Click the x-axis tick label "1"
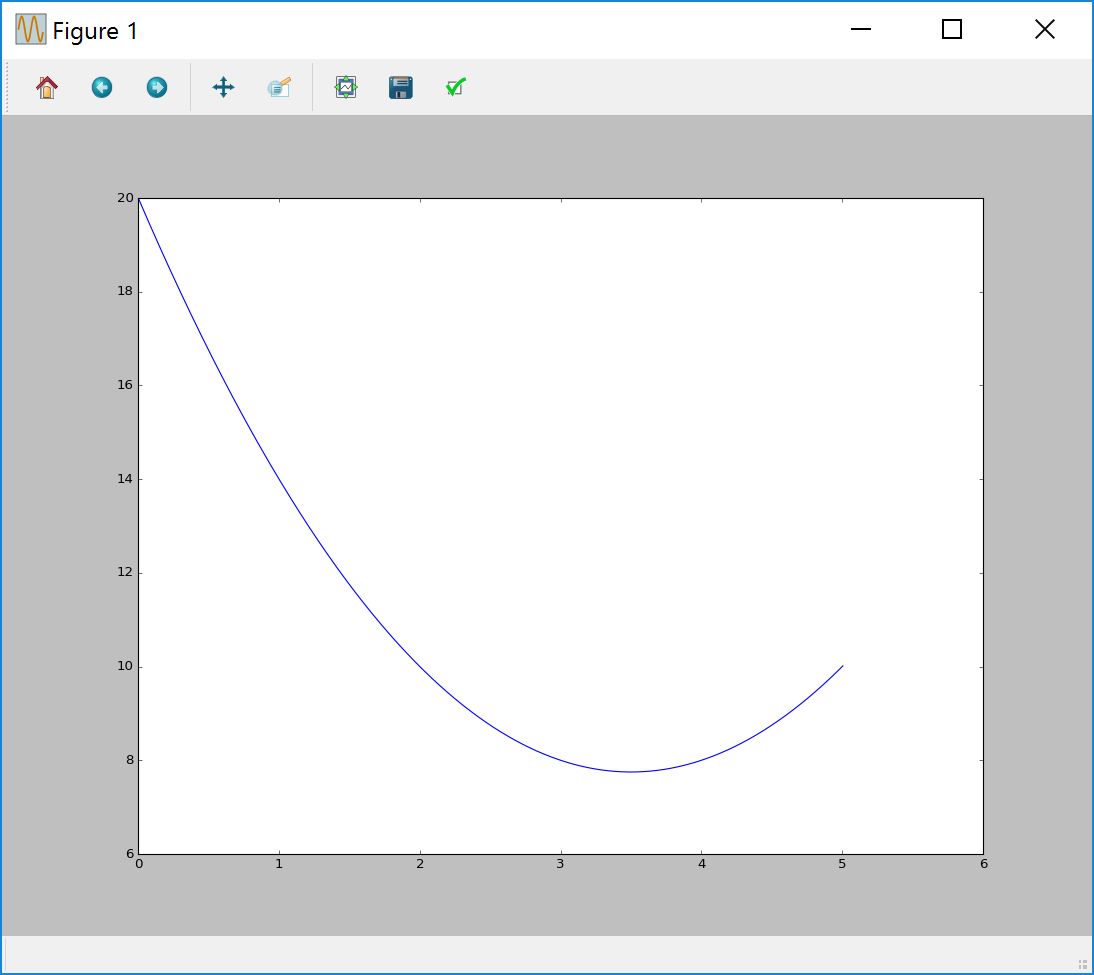The height and width of the screenshot is (975, 1094). click(x=279, y=864)
